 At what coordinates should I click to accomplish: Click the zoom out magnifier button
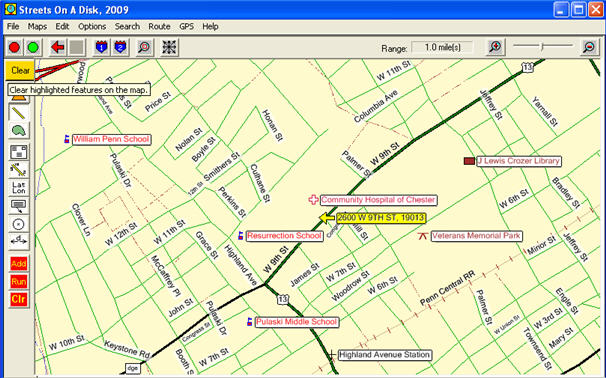click(589, 47)
